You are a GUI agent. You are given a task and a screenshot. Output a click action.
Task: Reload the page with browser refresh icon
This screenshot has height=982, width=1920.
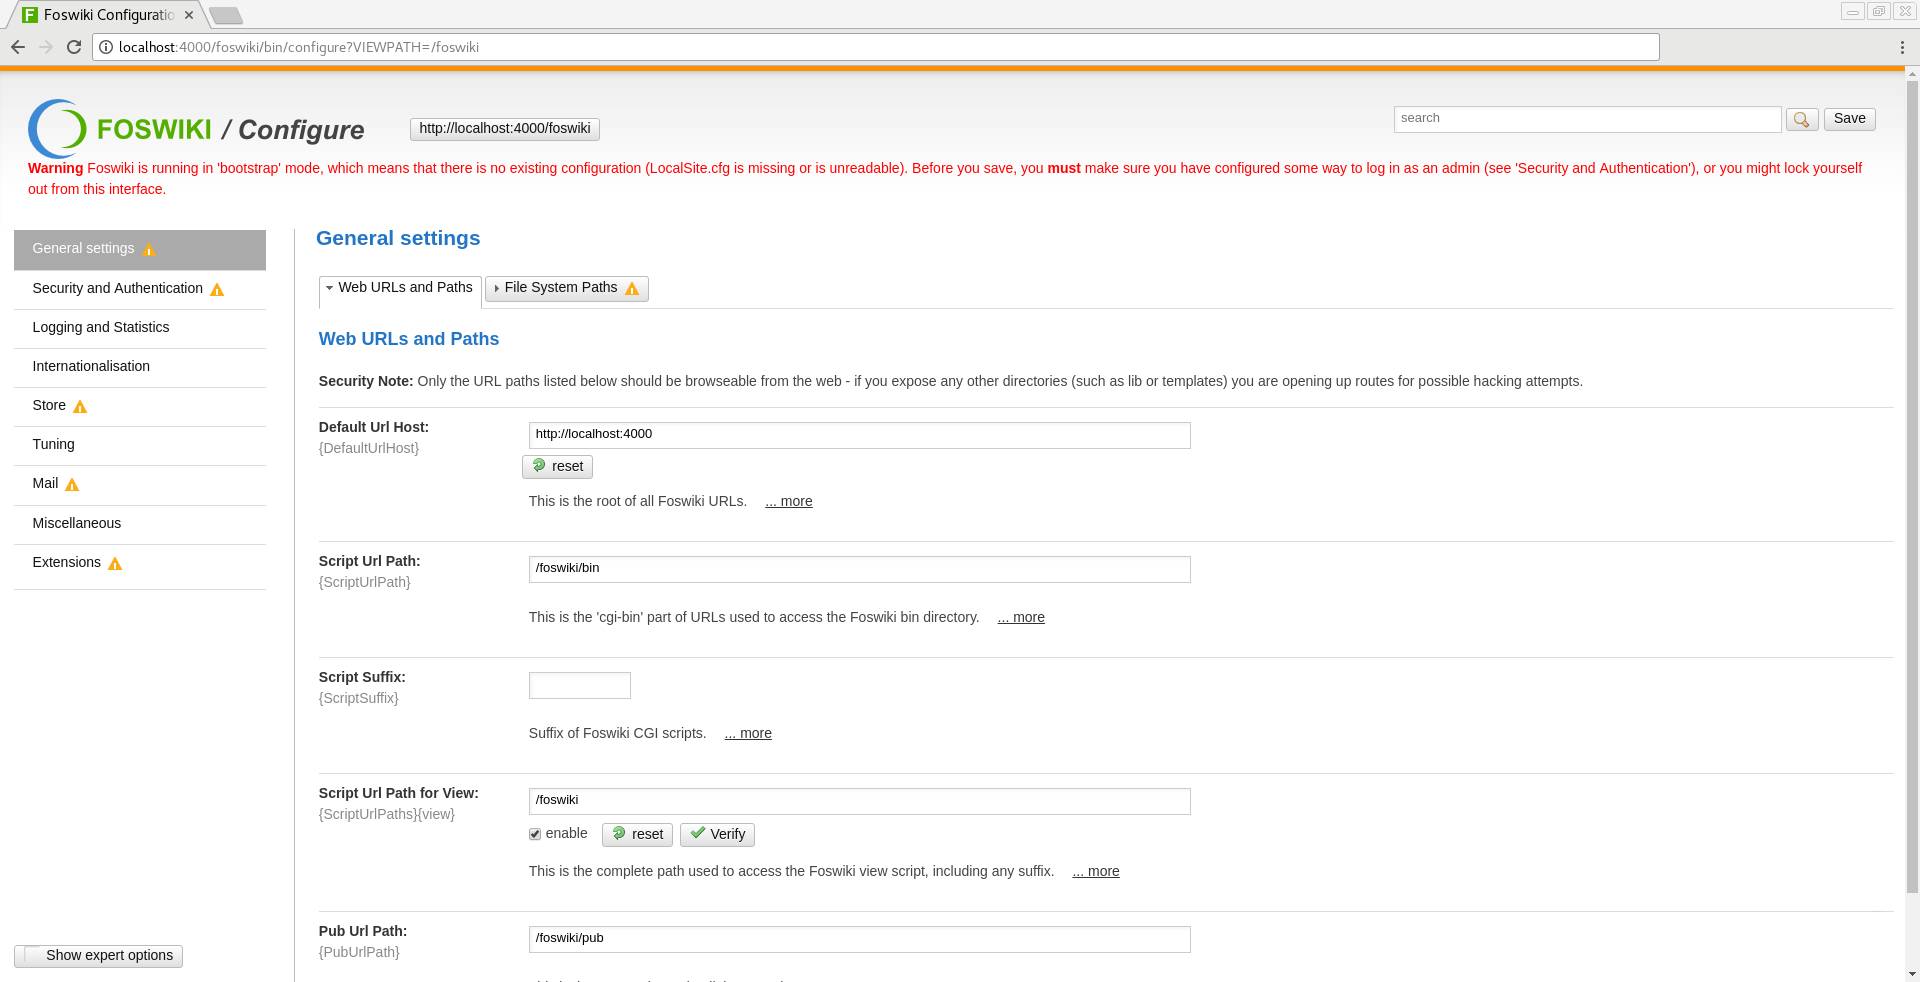point(74,47)
